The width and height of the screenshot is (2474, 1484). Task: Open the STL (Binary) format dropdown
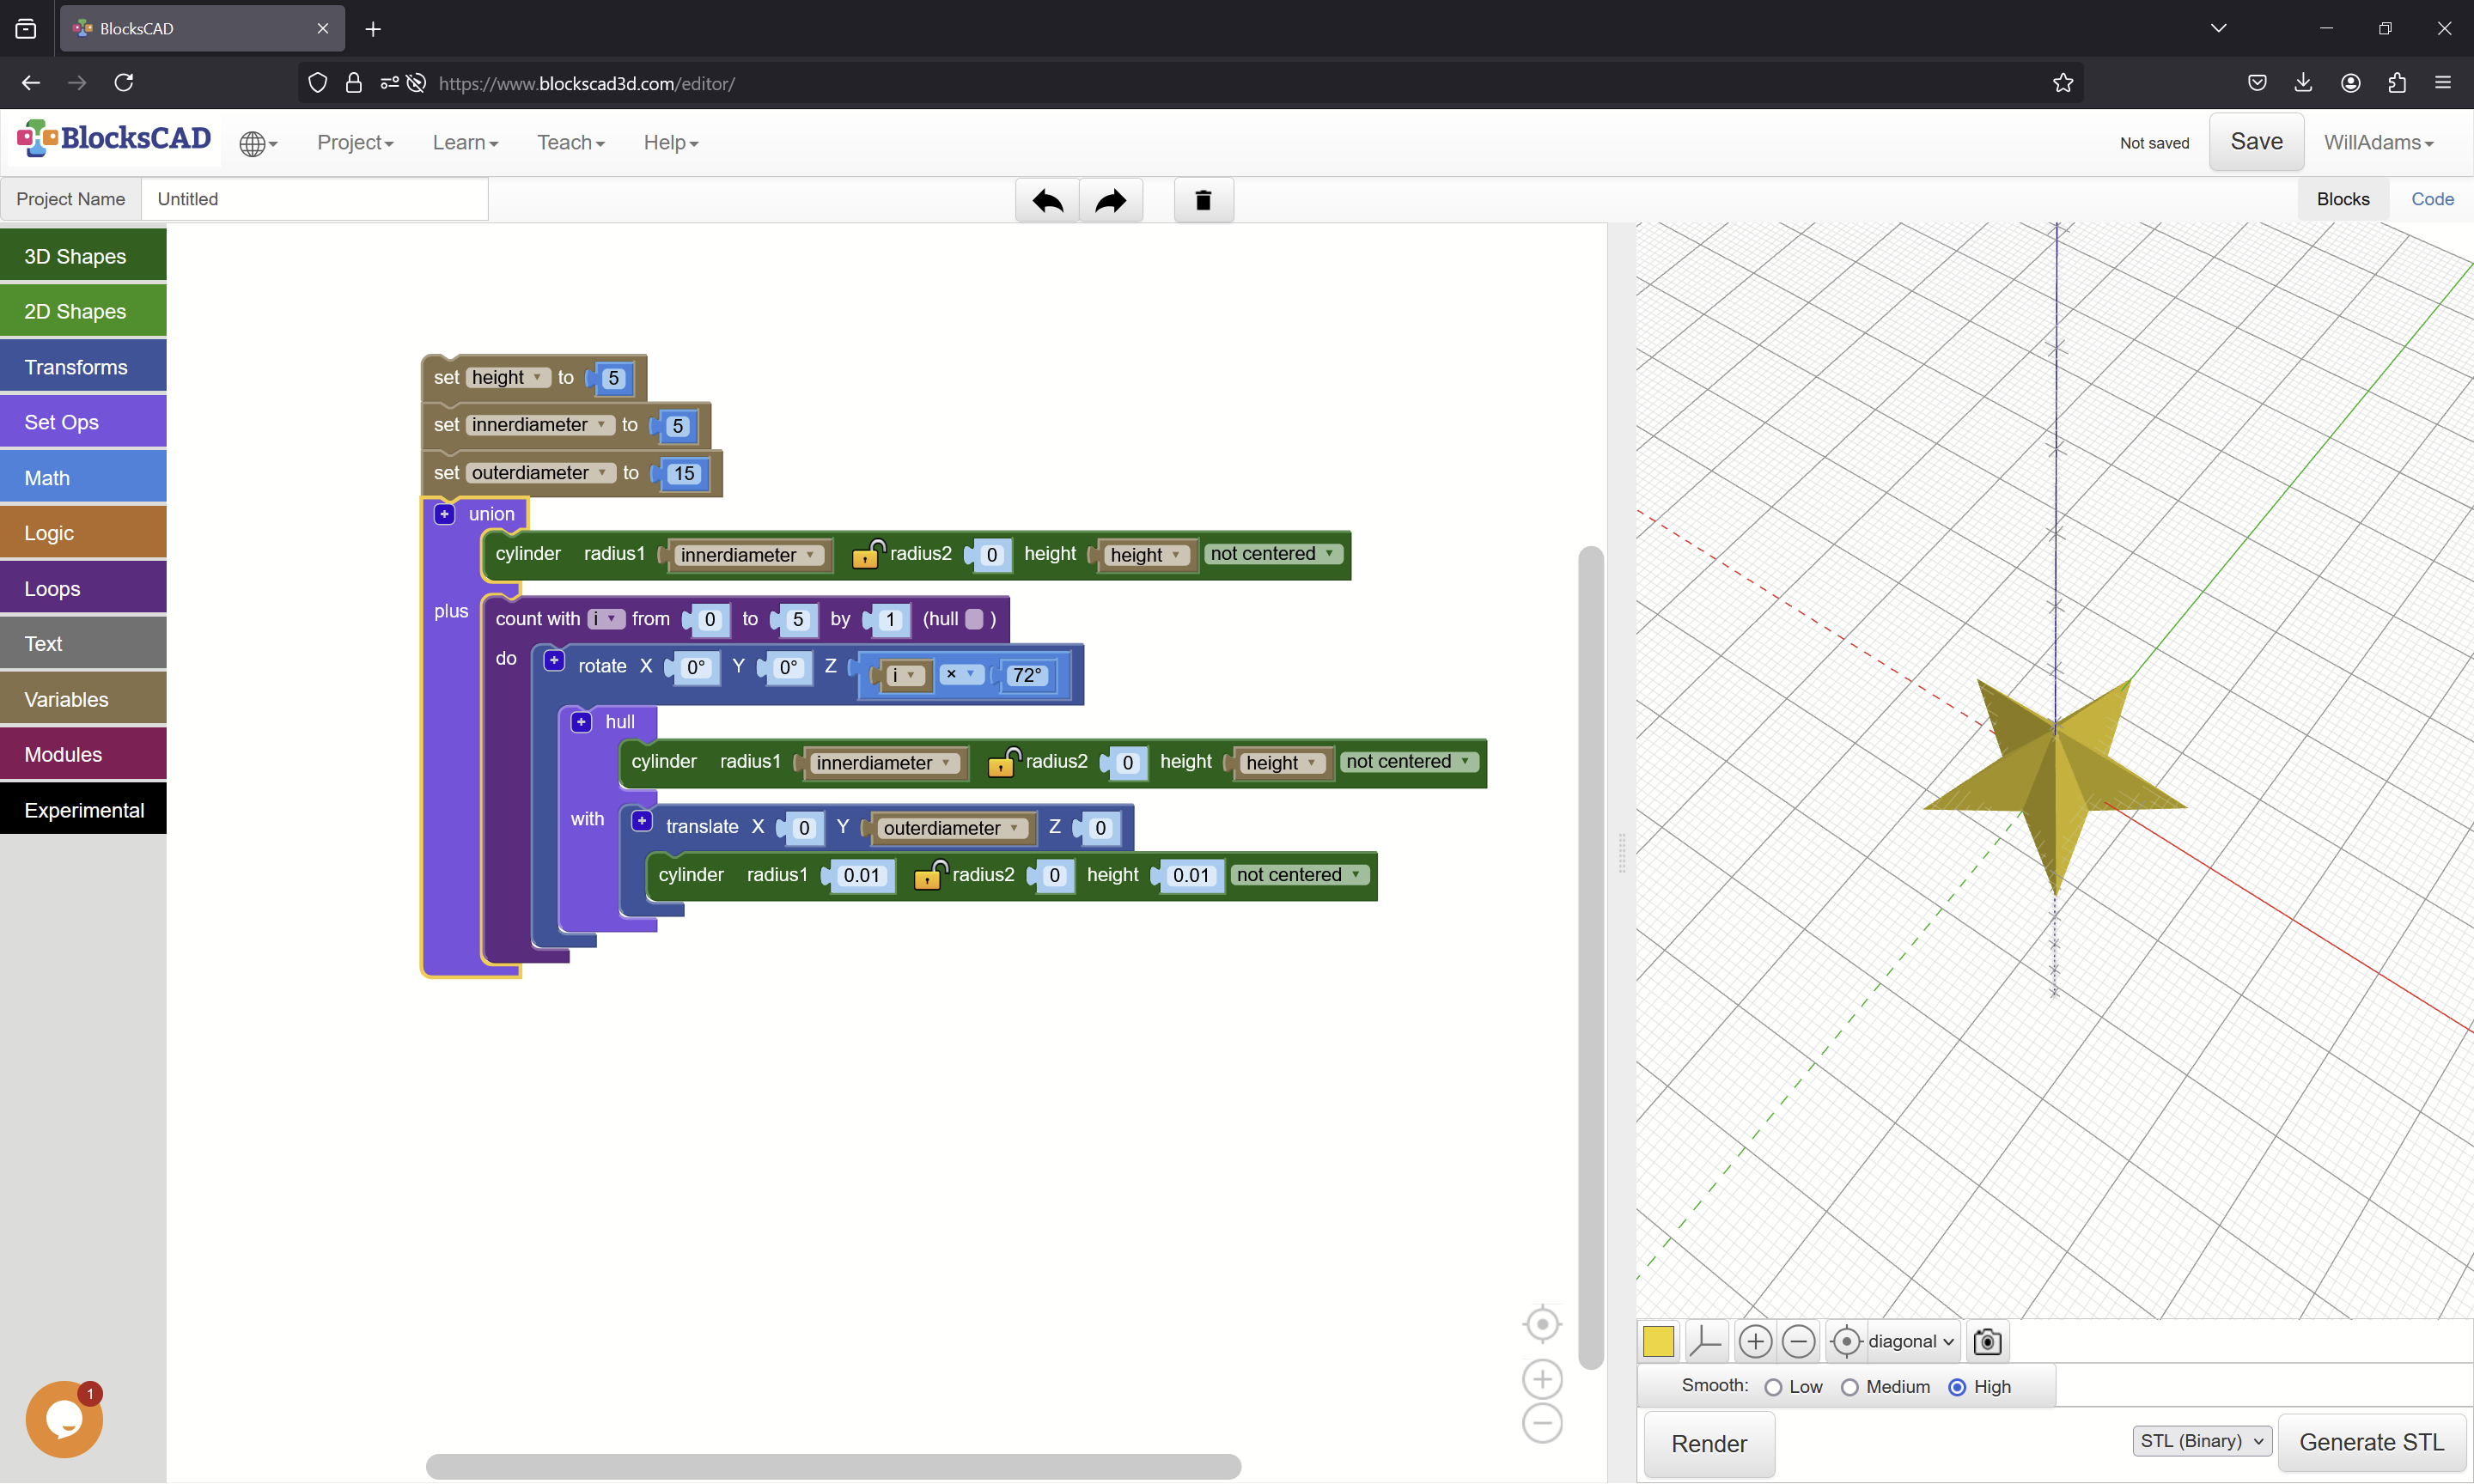tap(2201, 1441)
